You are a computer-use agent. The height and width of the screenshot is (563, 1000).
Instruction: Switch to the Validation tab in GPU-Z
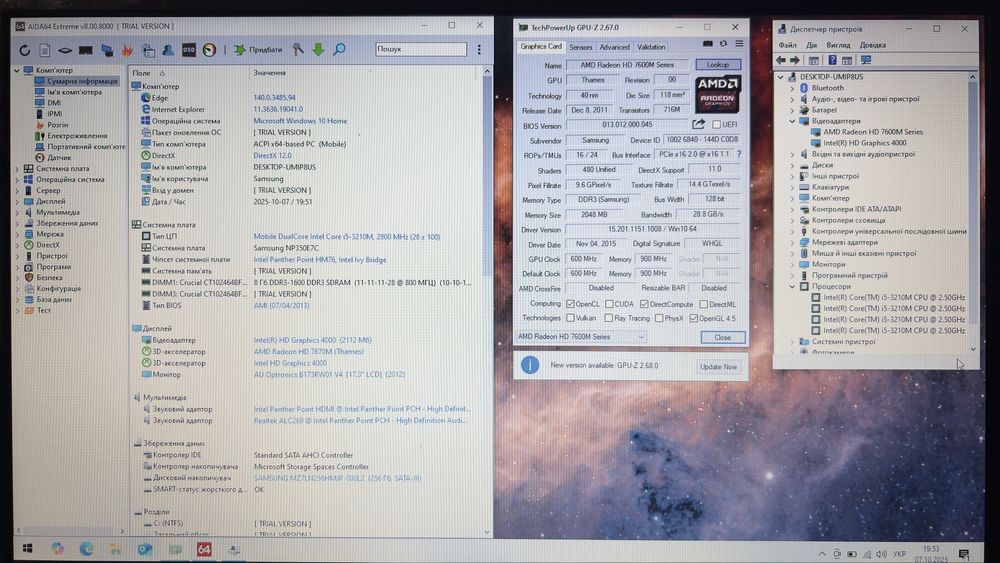[x=651, y=47]
